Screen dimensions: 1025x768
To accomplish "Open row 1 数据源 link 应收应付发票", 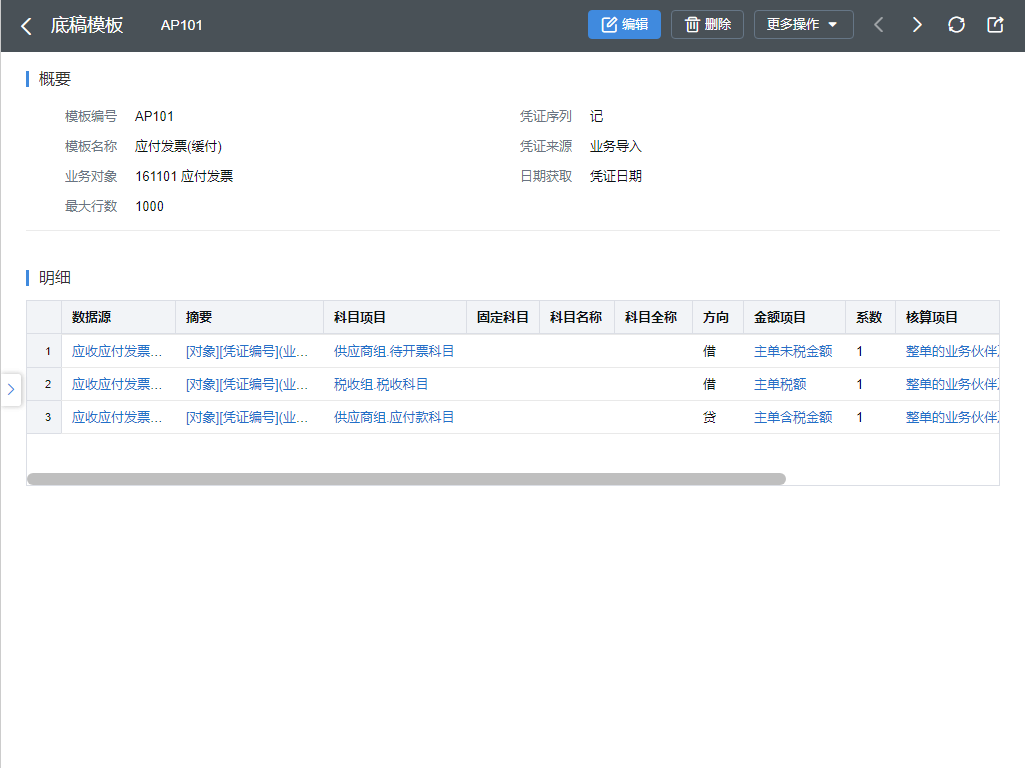I will [x=117, y=352].
